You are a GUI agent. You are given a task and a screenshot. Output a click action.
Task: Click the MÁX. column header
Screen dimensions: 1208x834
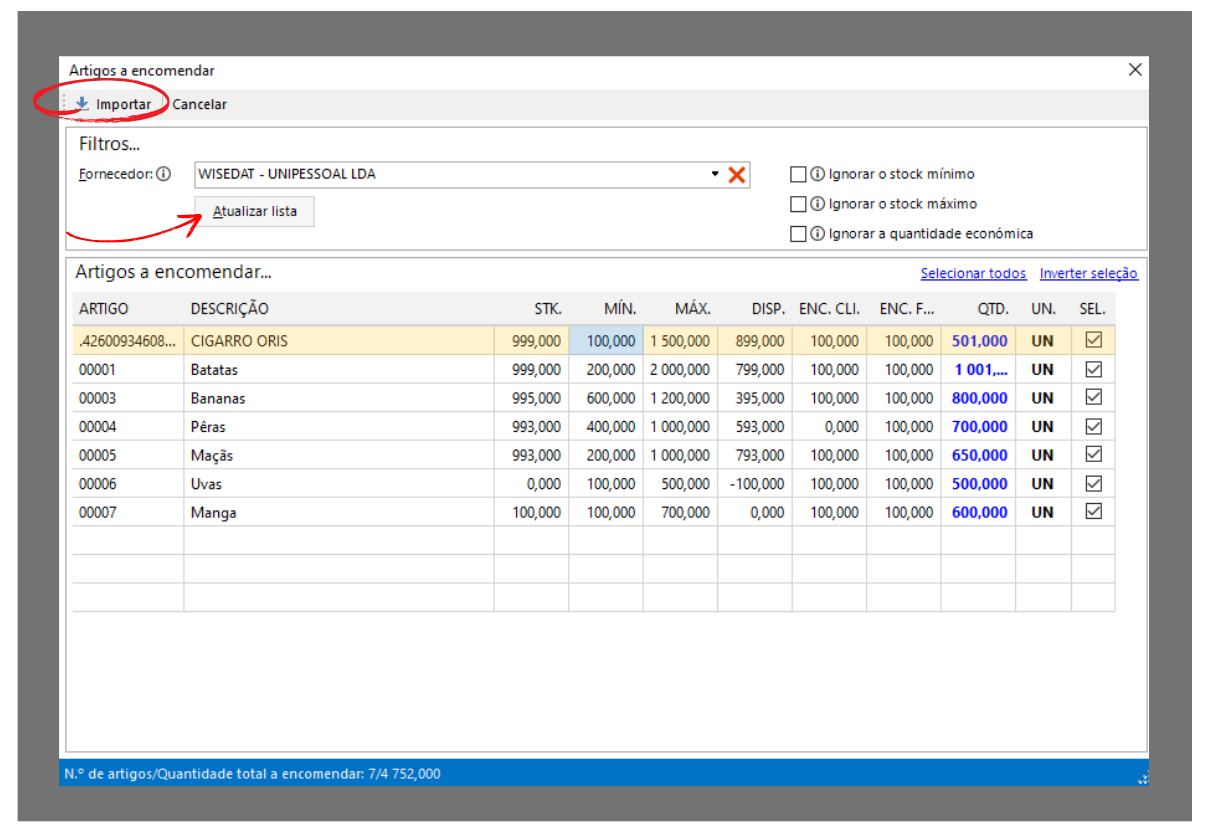[x=680, y=309]
